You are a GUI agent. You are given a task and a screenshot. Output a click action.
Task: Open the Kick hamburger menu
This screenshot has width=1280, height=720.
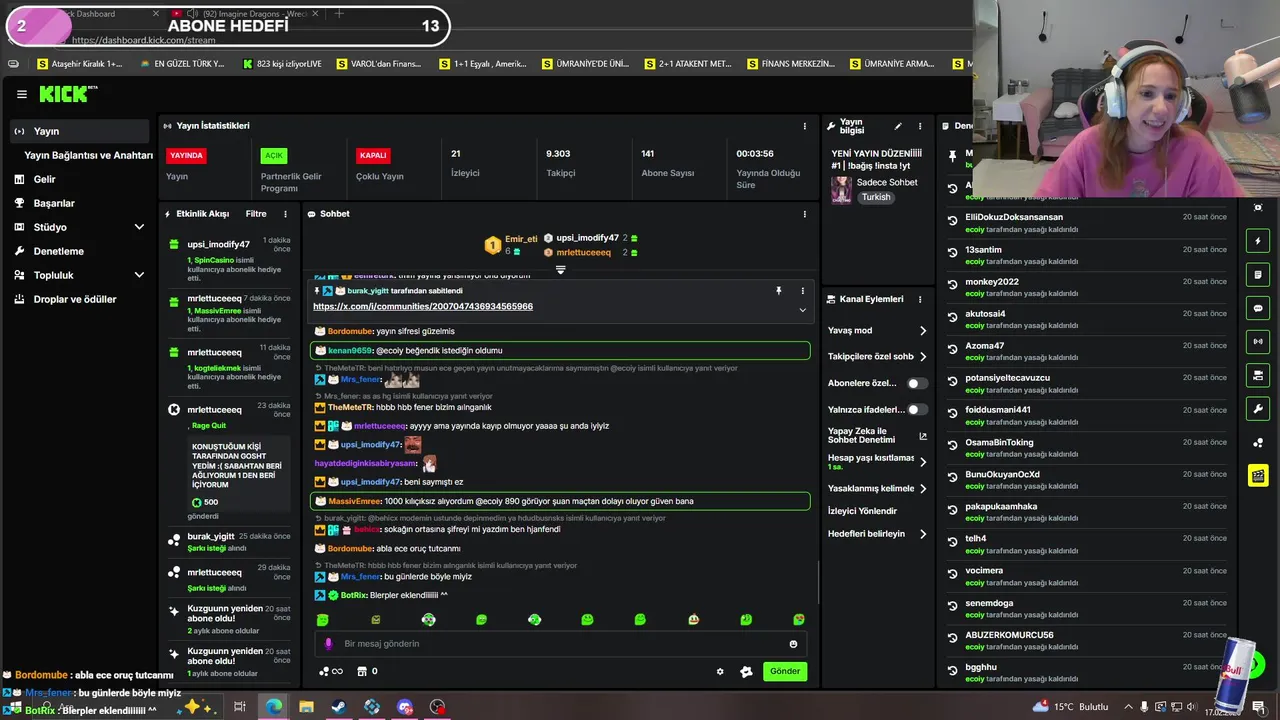[21, 94]
